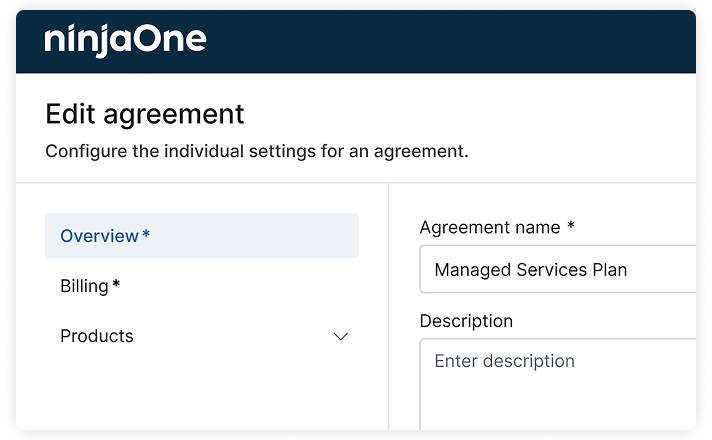
Task: Click the agreement settings subtitle text
Action: (x=257, y=154)
